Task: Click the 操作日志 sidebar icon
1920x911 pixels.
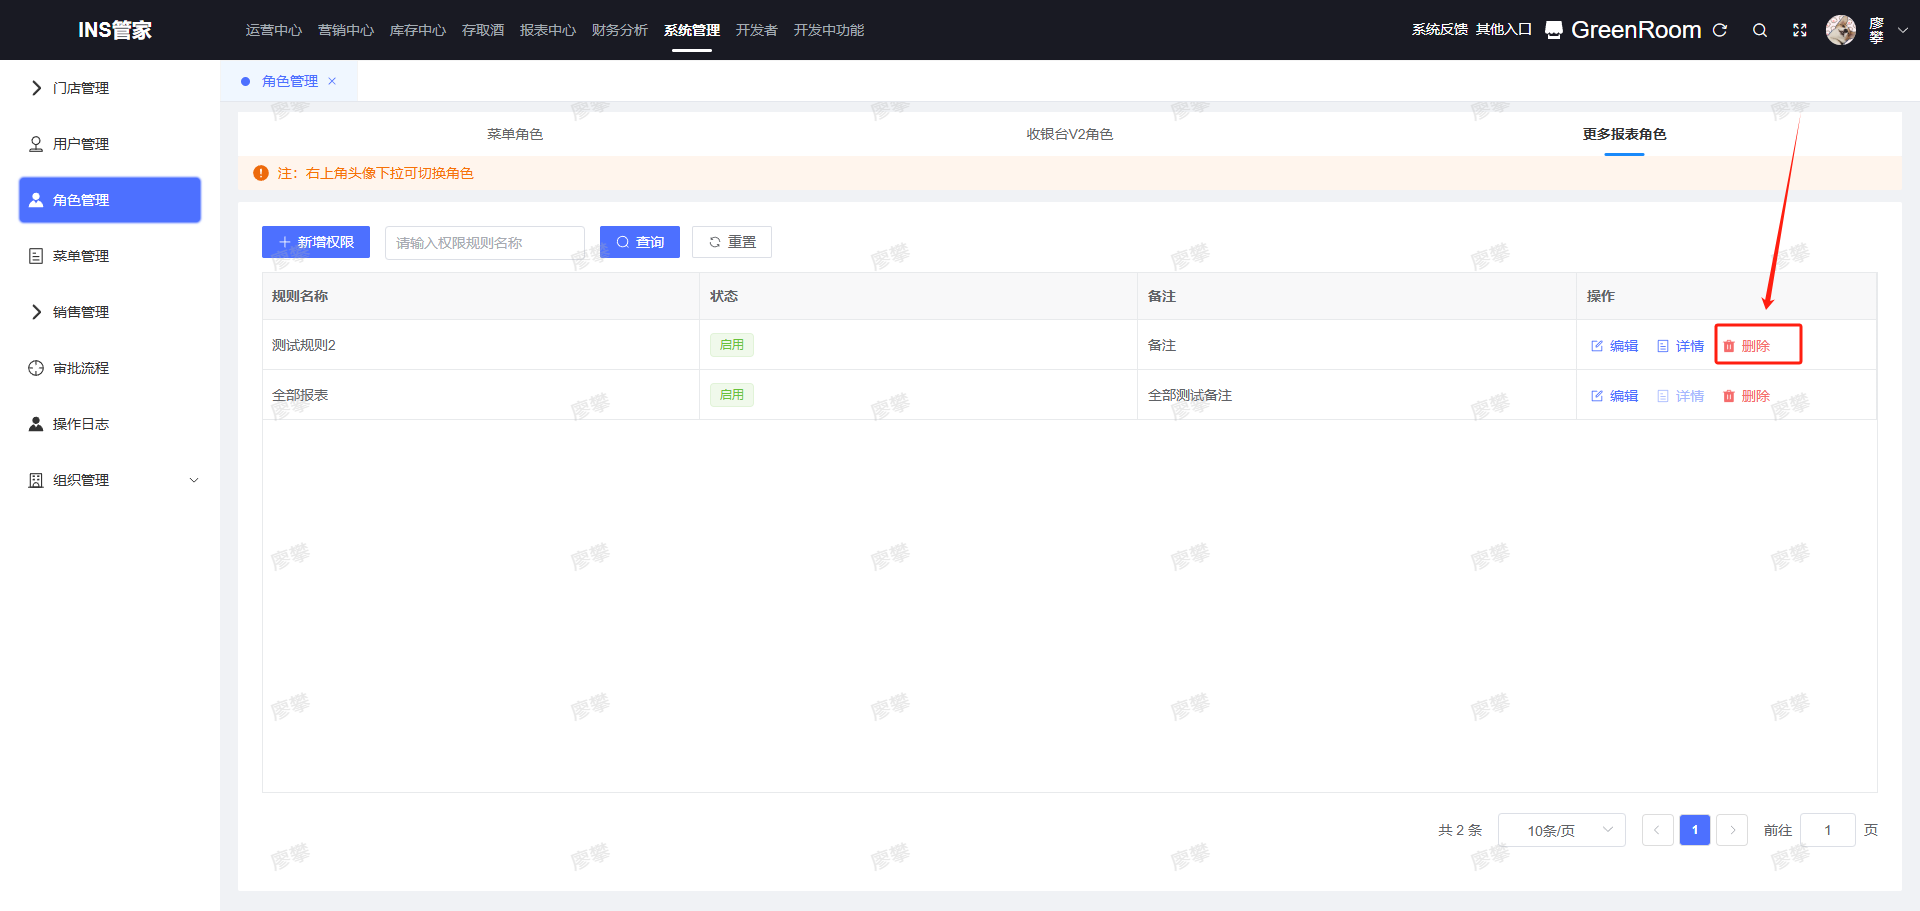Action: 36,424
